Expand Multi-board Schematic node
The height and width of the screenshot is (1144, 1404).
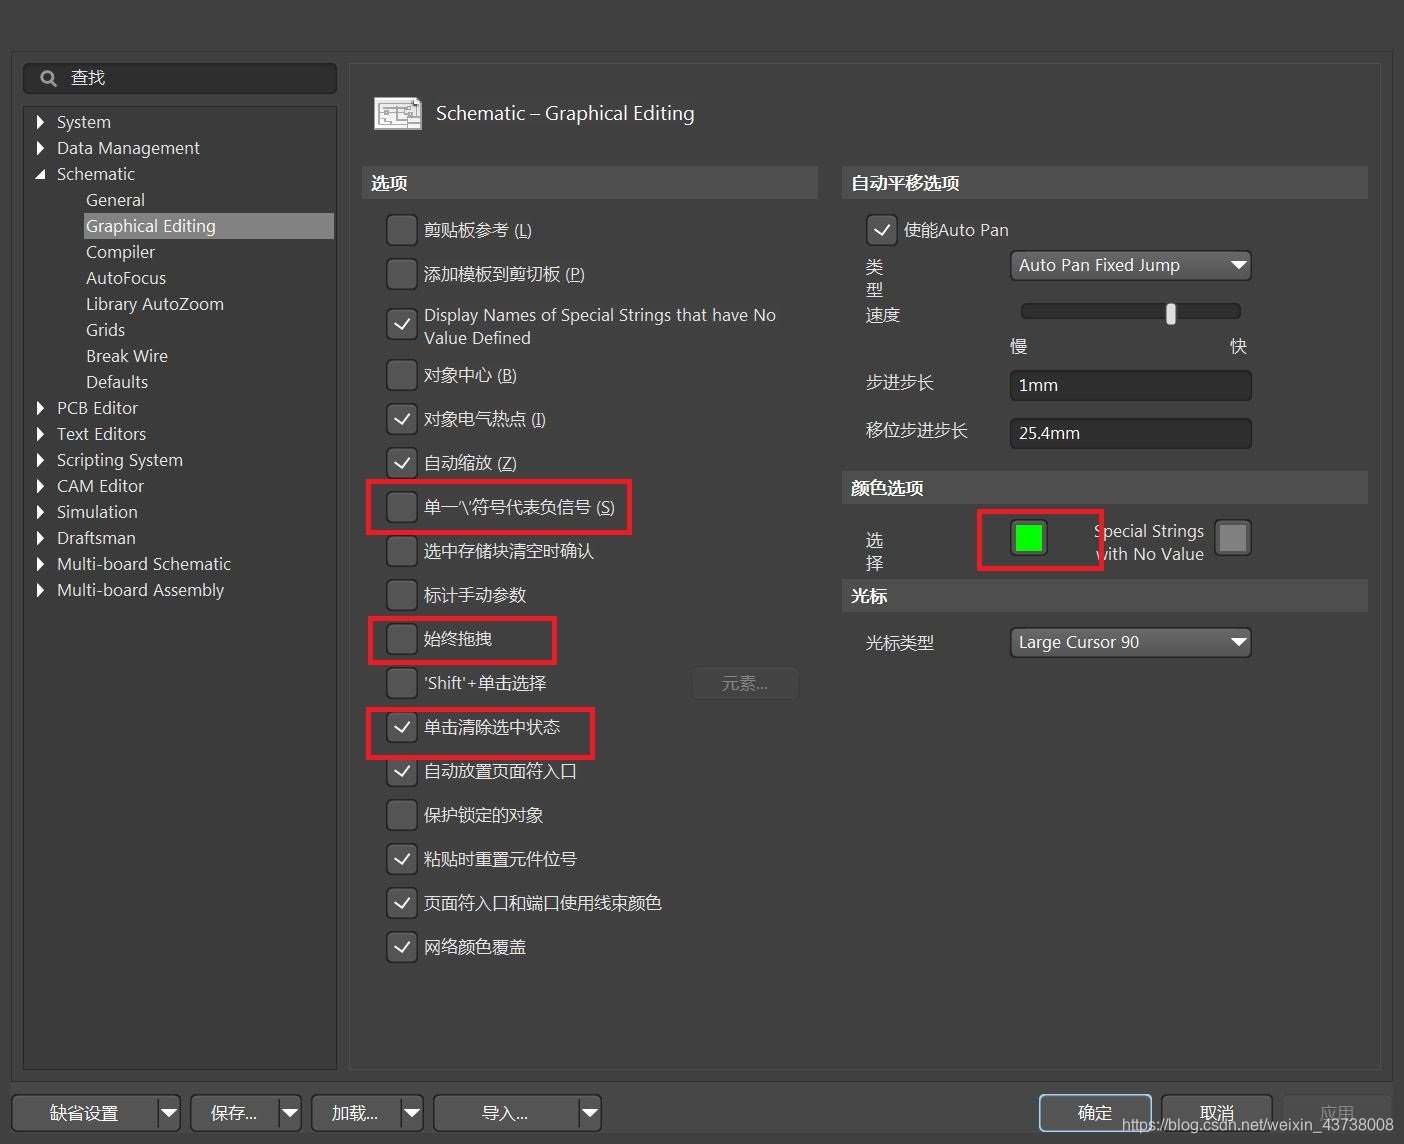pos(40,564)
